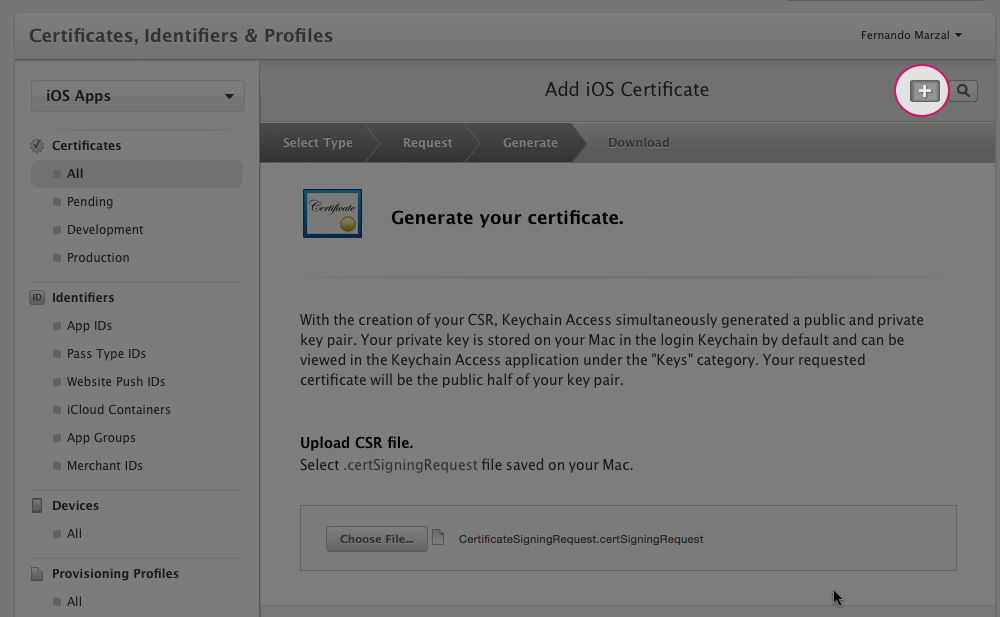Screen dimensions: 1000x617
Task: Click the Identifiers ID badge icon
Action: click(x=37, y=297)
